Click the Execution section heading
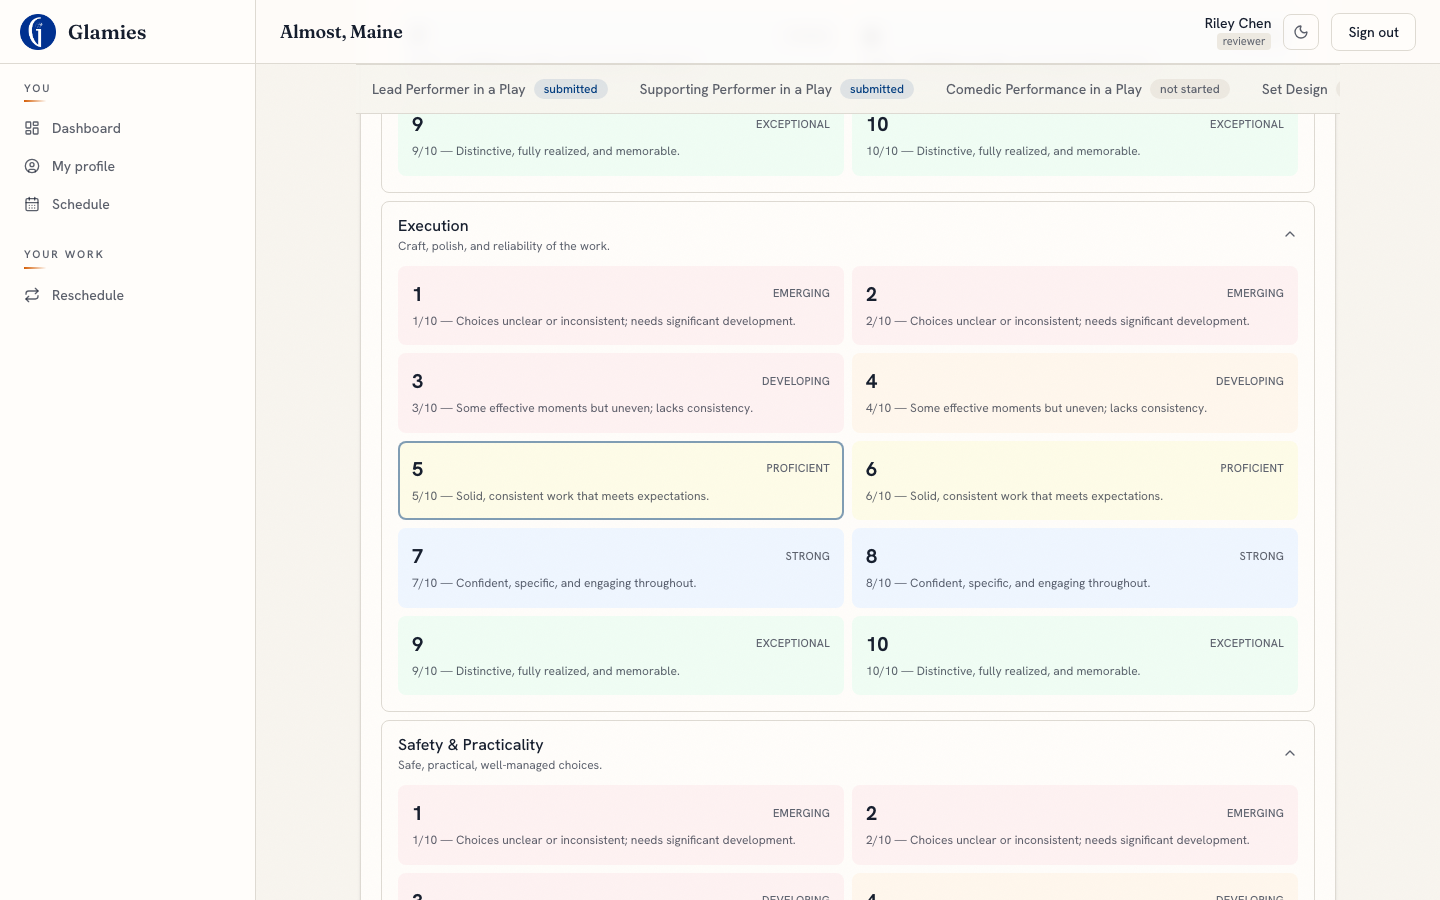 pyautogui.click(x=433, y=226)
